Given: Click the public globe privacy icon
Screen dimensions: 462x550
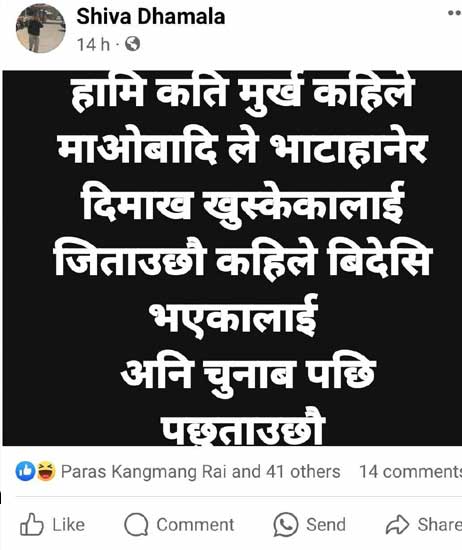Looking at the screenshot, I should point(133,44).
